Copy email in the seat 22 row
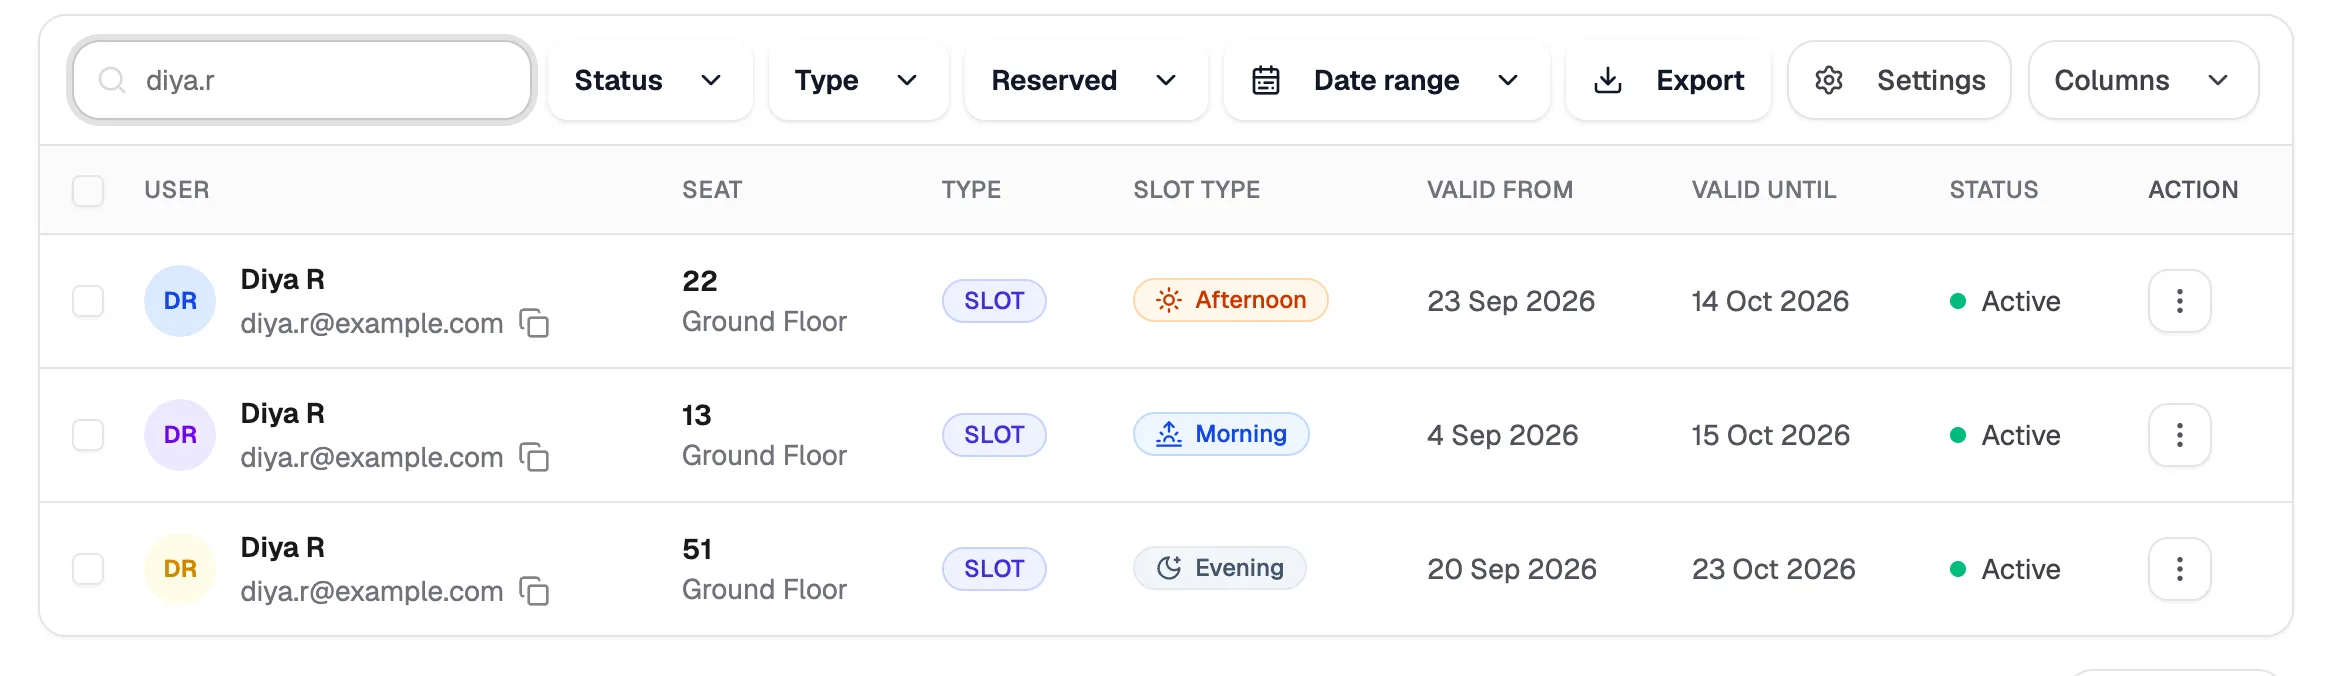2332x676 pixels. point(535,323)
